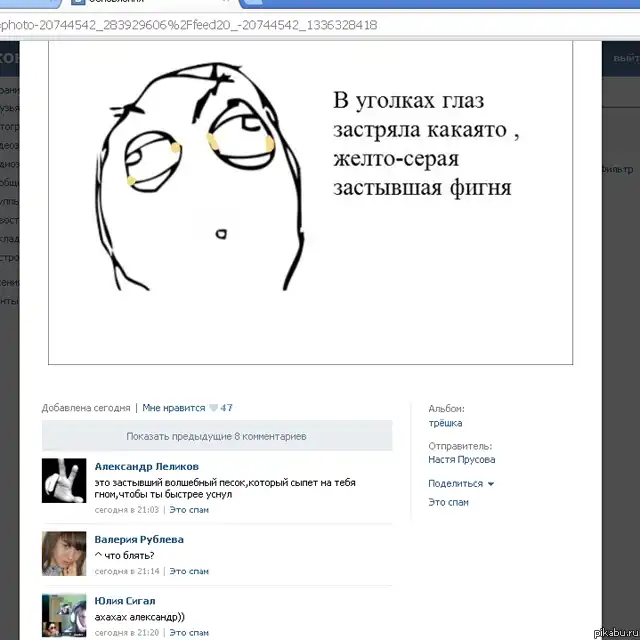The width and height of the screenshot is (640, 640).
Task: Open the album link трёшка
Action: (445, 423)
